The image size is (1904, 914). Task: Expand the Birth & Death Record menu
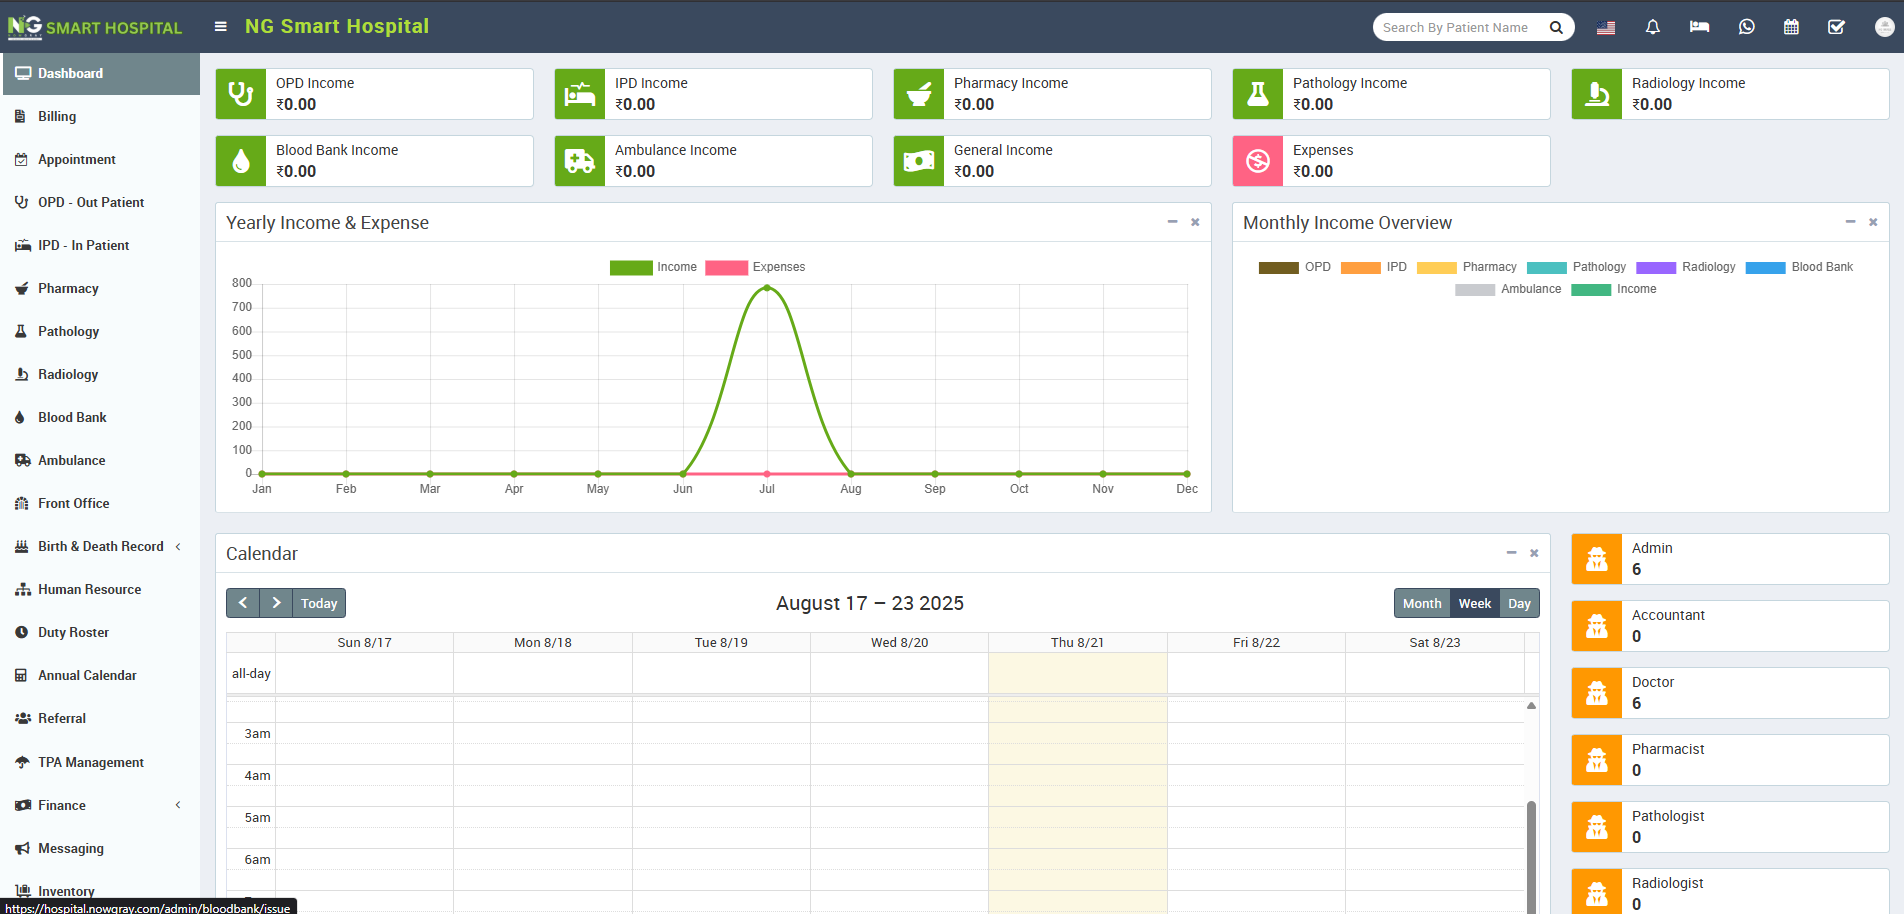(x=100, y=546)
